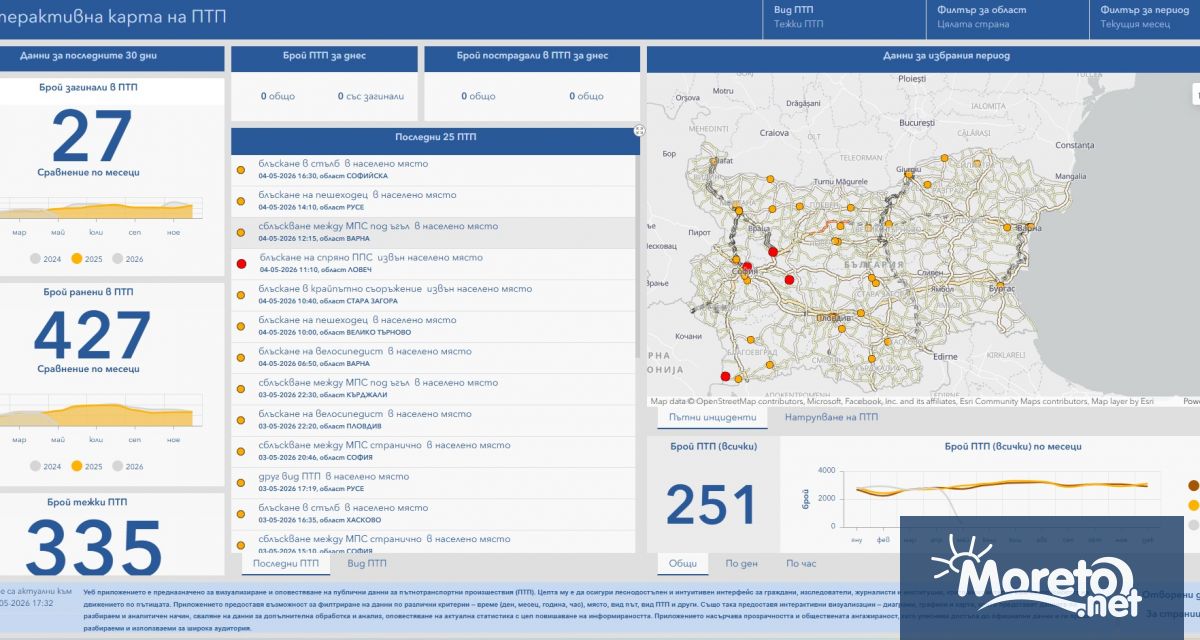The width and height of the screenshot is (1200, 640).
Task: Click the 251 total accidents count
Action: pos(711,505)
